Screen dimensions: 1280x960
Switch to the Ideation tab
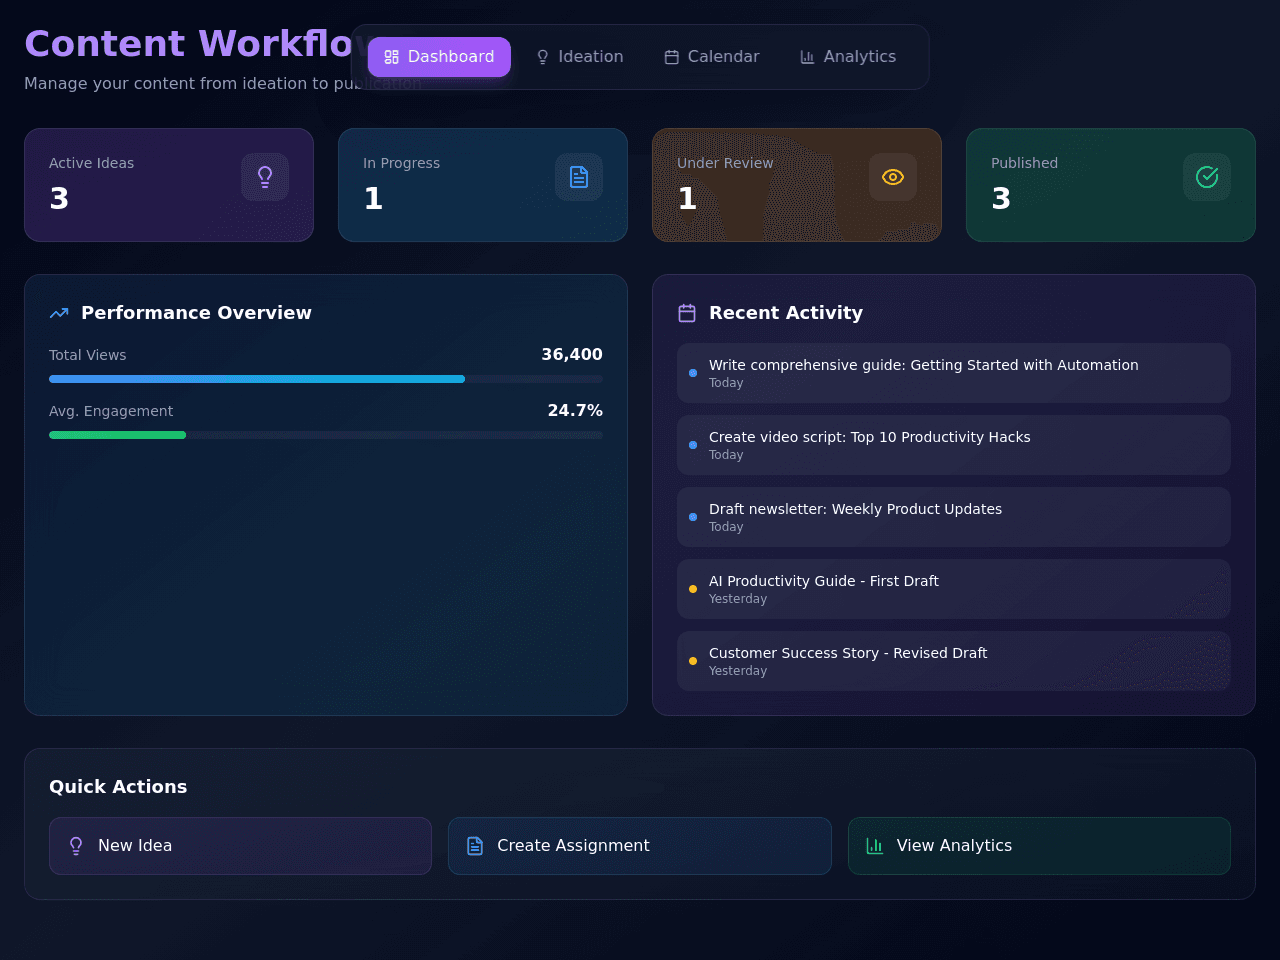click(x=580, y=57)
